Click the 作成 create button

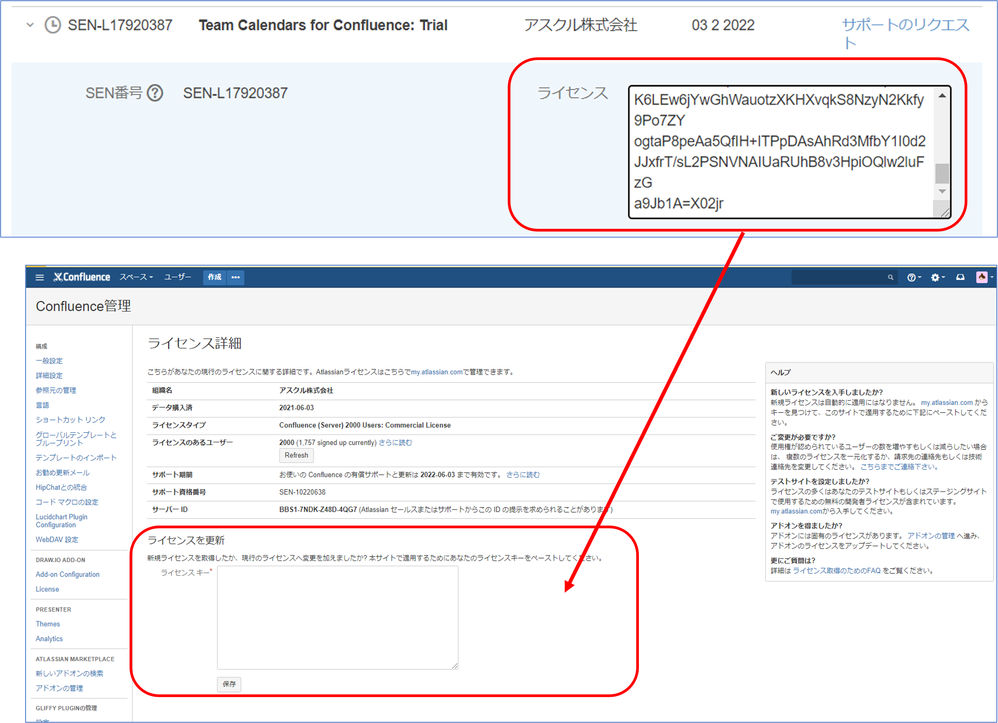(x=214, y=277)
